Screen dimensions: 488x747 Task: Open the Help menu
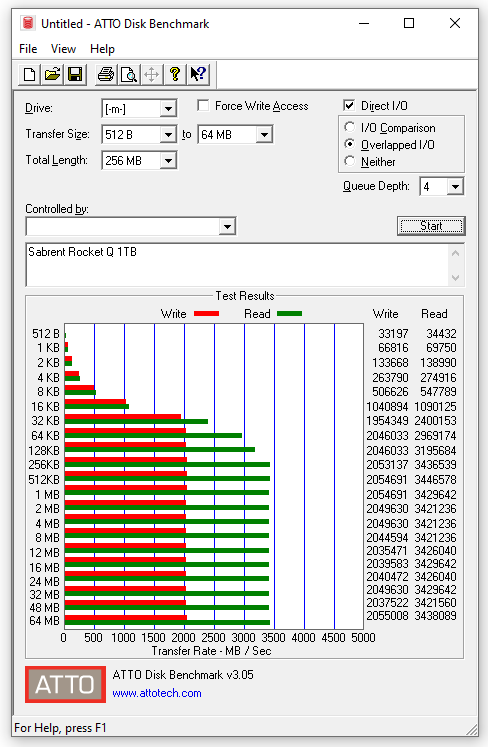102,49
